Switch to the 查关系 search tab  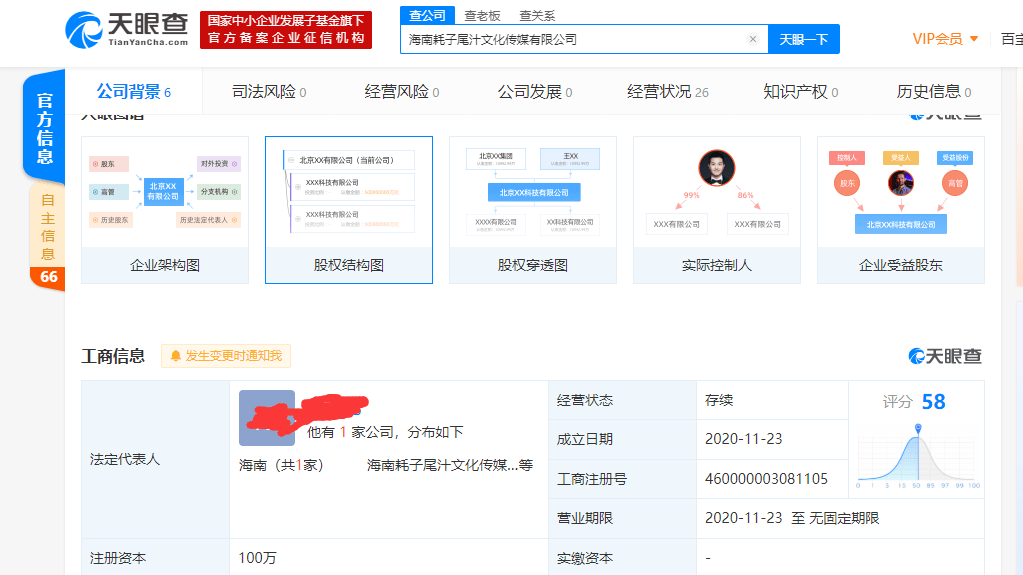[x=537, y=15]
